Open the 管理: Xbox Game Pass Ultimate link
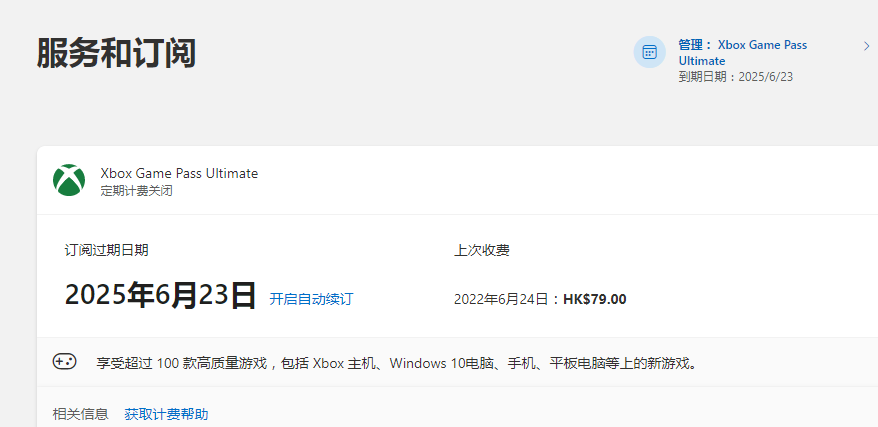 coord(742,53)
